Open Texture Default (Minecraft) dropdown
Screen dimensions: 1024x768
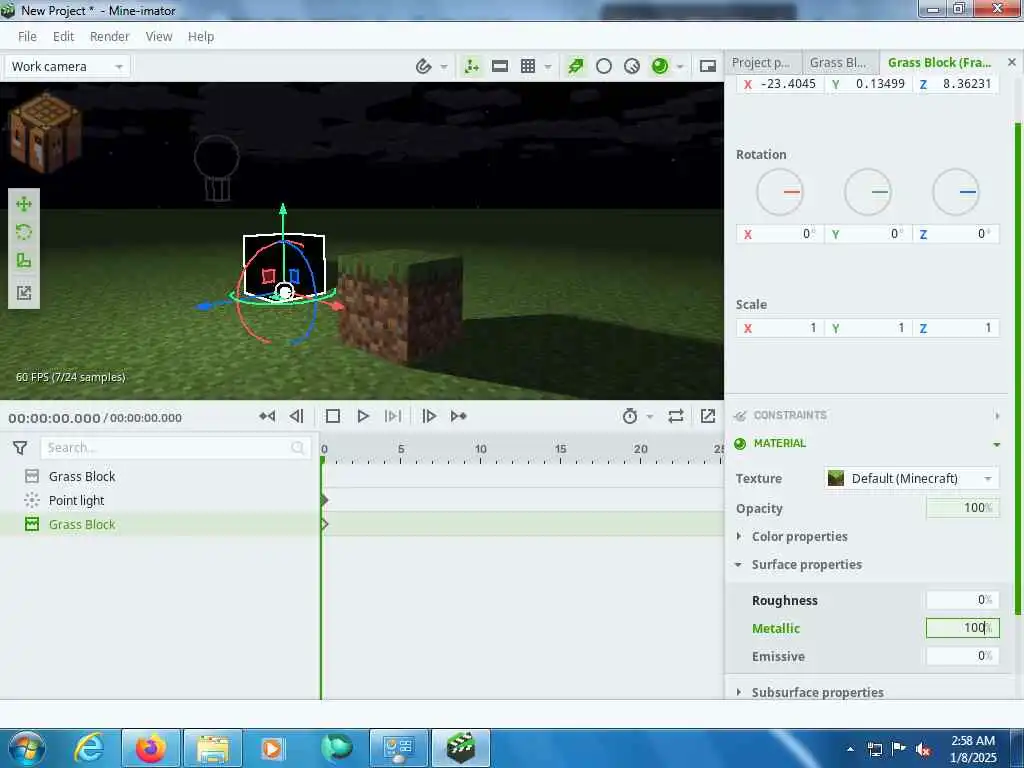[x=912, y=479]
